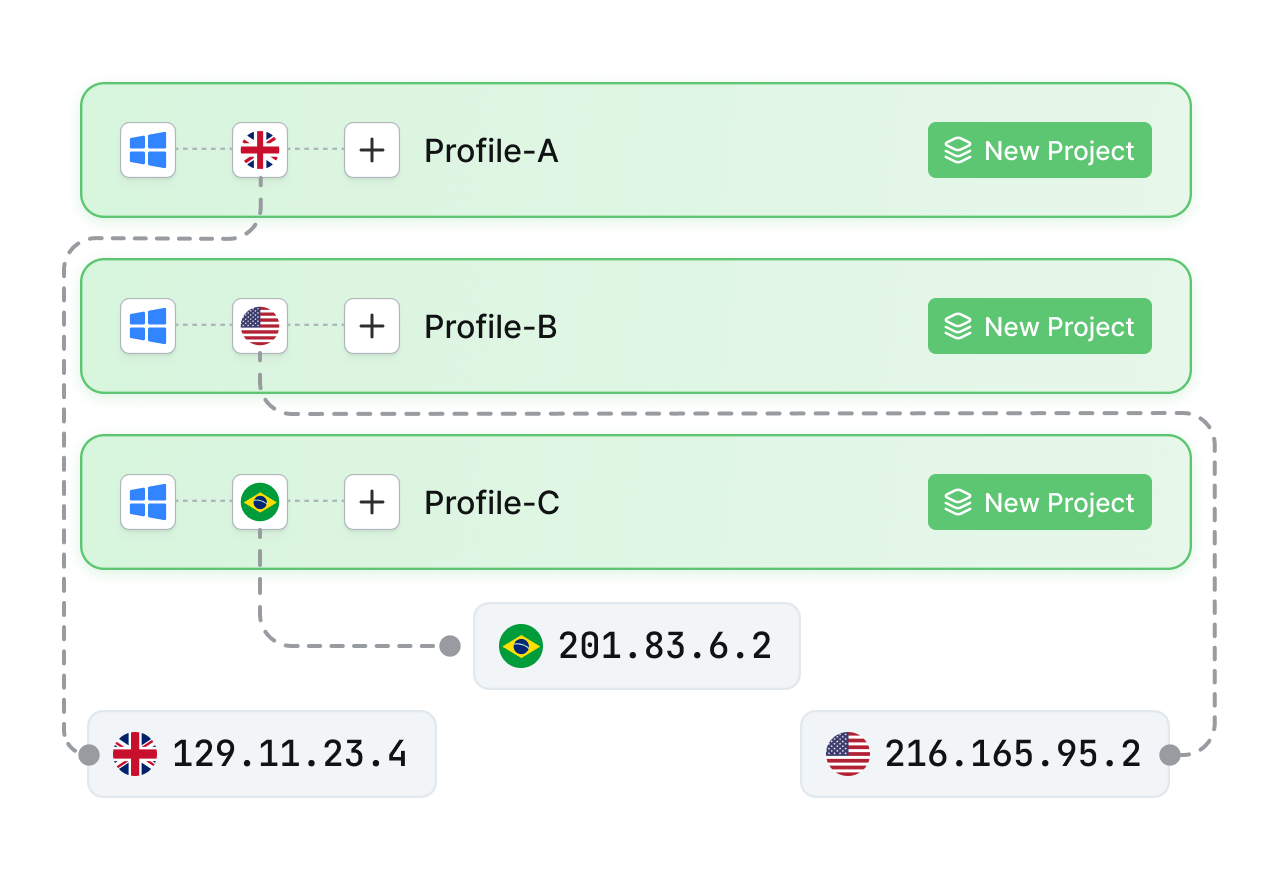Select the UK IP address 129.11.23.4

pyautogui.click(x=290, y=754)
